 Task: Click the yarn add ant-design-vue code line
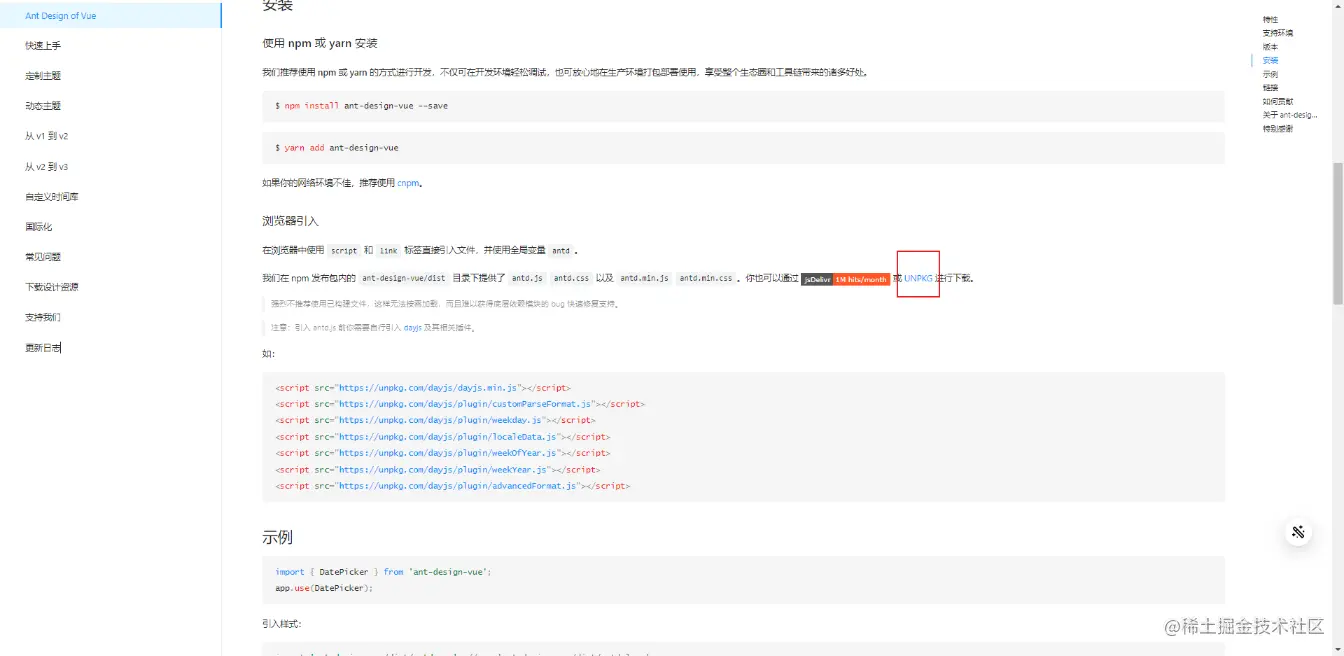(x=337, y=147)
